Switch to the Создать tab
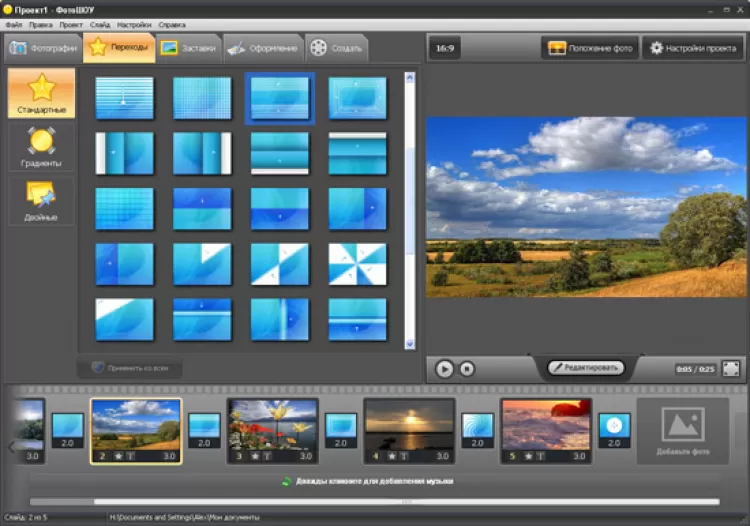 click(336, 48)
